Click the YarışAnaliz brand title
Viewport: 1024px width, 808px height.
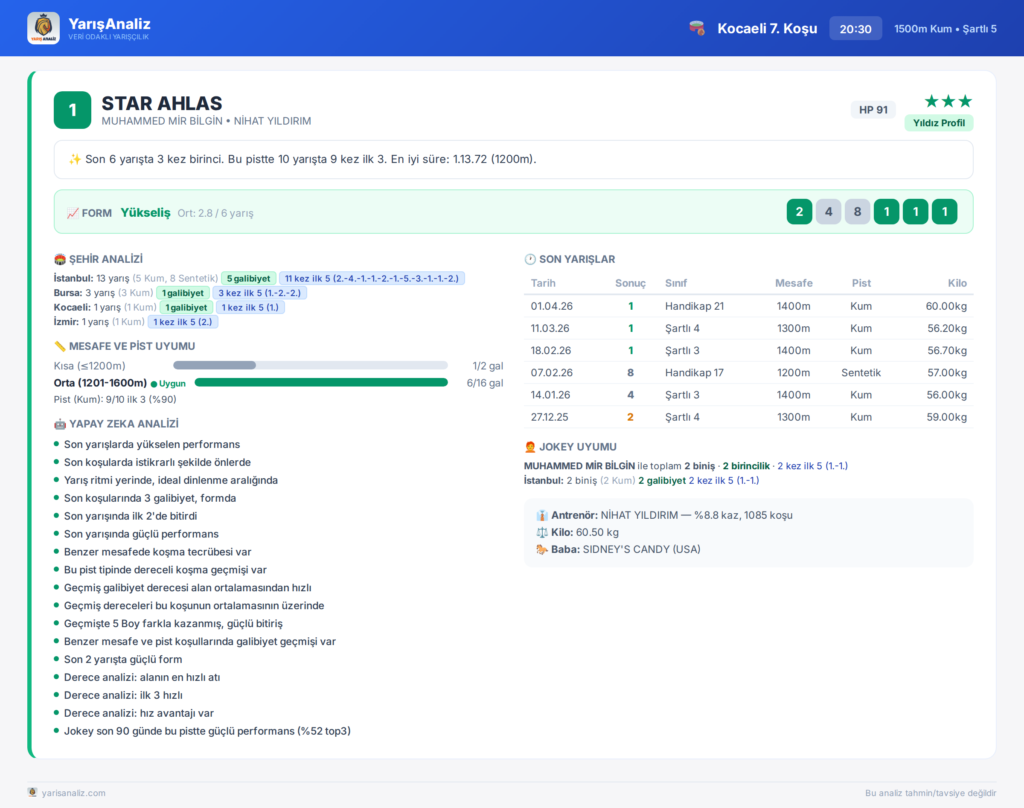(109, 24)
